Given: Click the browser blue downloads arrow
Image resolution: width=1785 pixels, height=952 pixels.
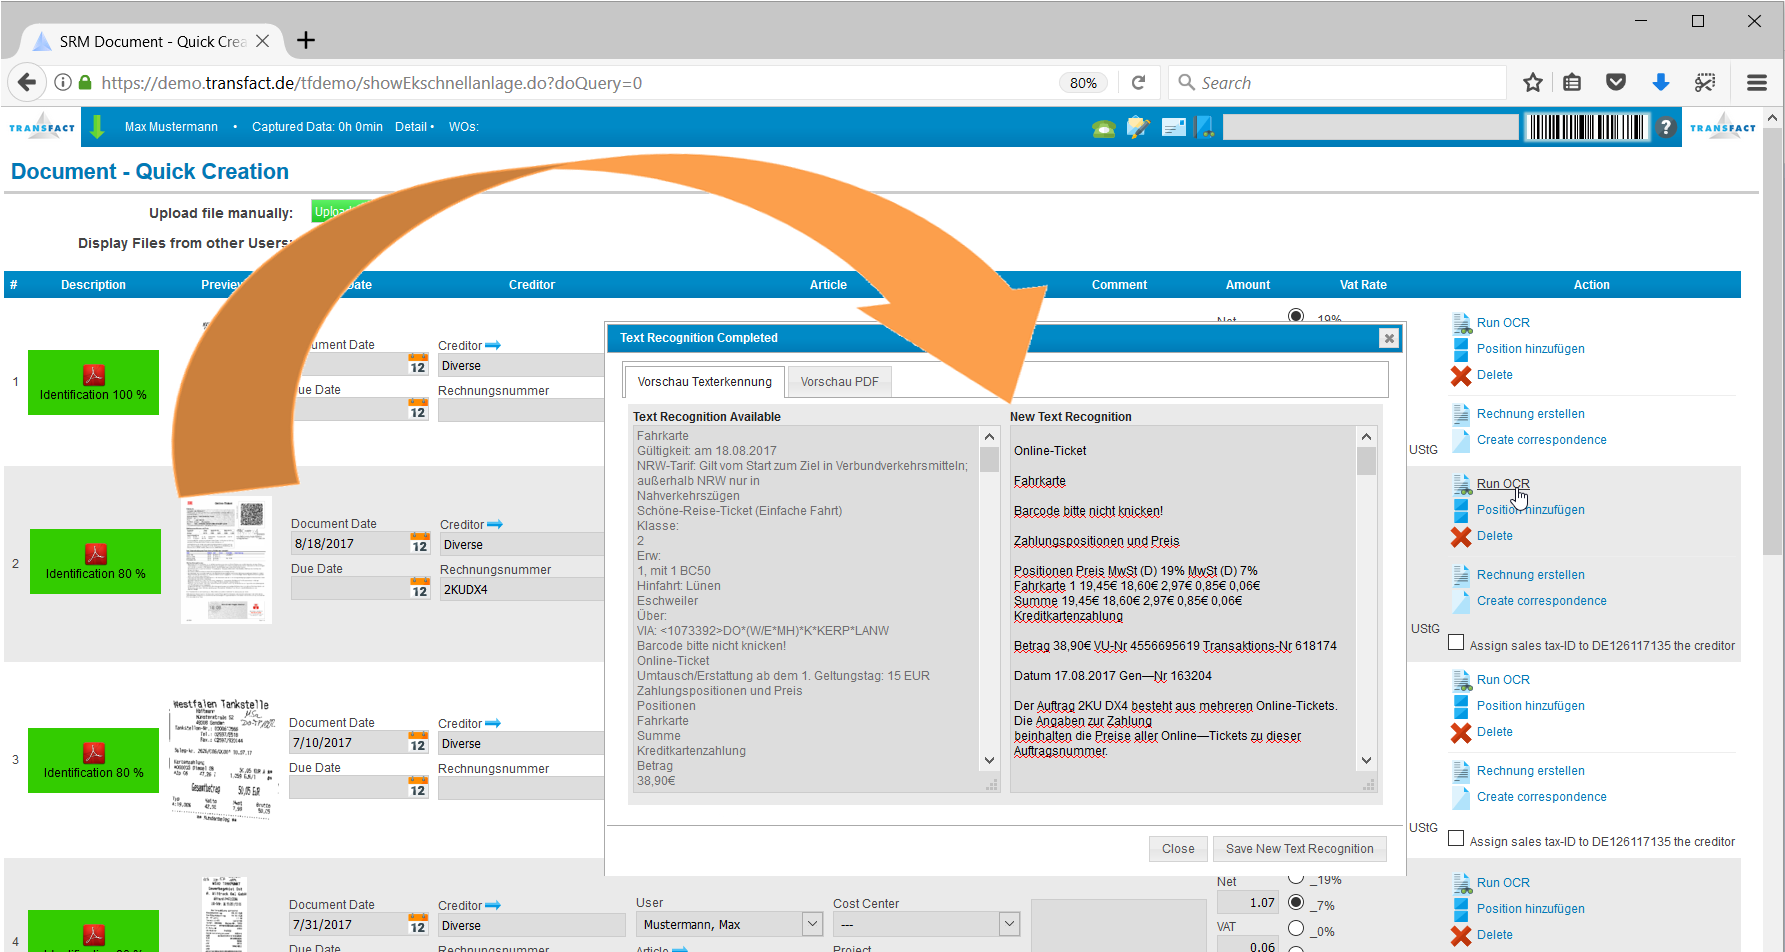Looking at the screenshot, I should pyautogui.click(x=1661, y=83).
